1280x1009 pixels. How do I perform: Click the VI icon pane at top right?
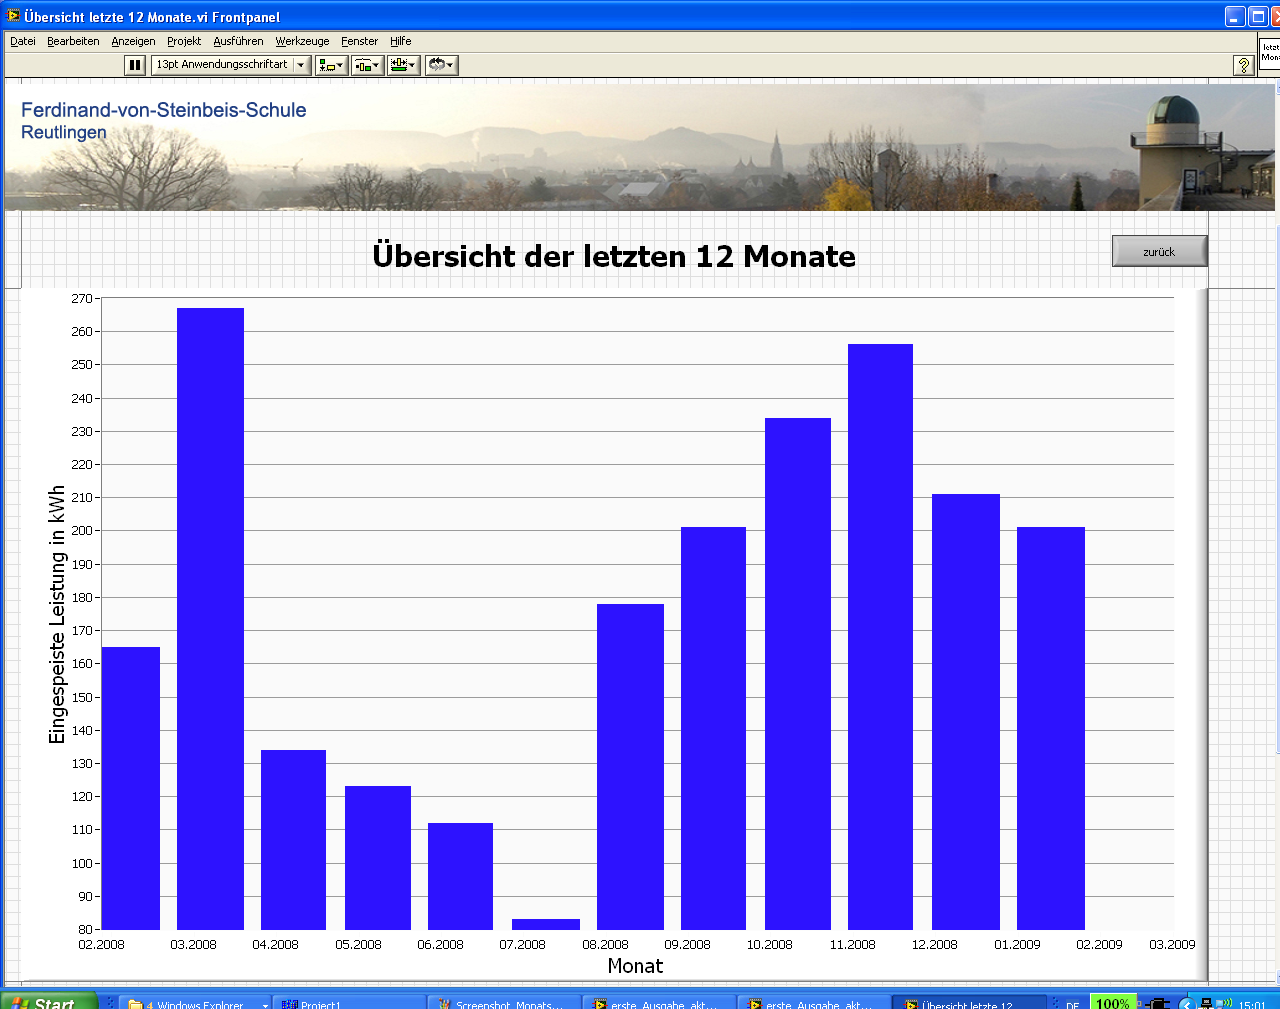[x=1270, y=53]
